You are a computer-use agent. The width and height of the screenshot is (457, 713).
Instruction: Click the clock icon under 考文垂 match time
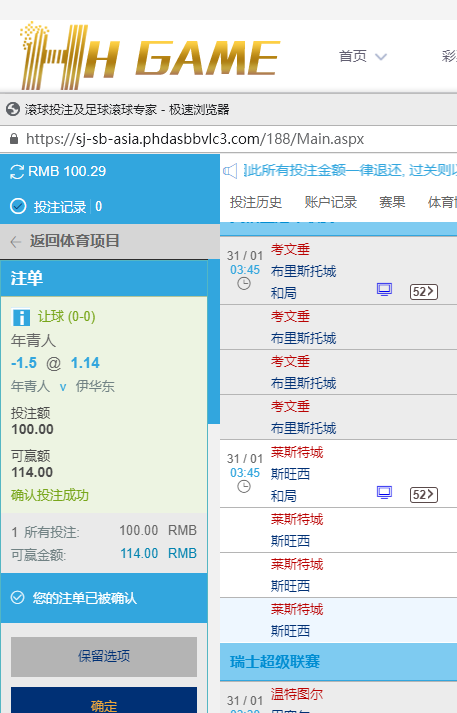[x=244, y=284]
